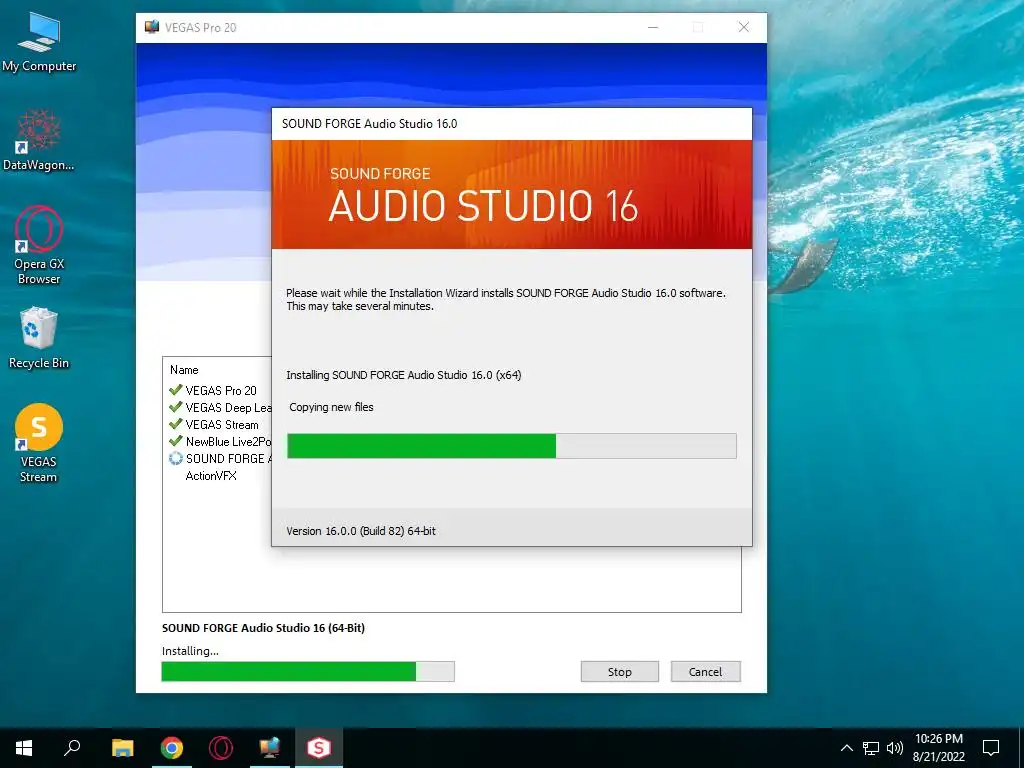Image resolution: width=1024 pixels, height=768 pixels.
Task: Click the clock showing 10:26 PM
Action: coord(938,739)
